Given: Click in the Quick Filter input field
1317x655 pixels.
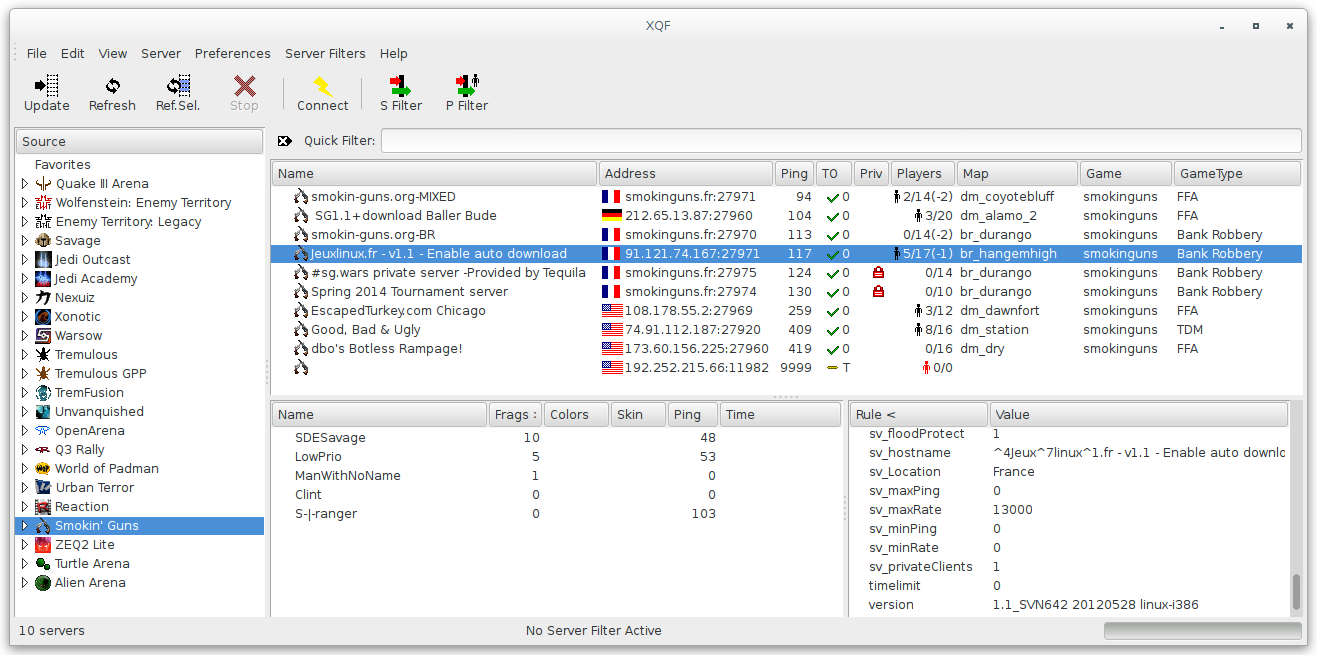Looking at the screenshot, I should 841,141.
